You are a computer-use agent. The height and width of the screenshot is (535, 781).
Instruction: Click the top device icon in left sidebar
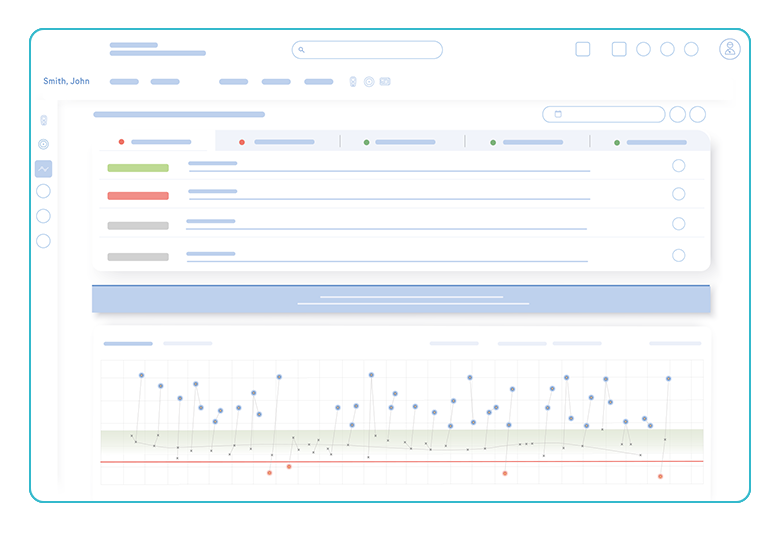43,121
